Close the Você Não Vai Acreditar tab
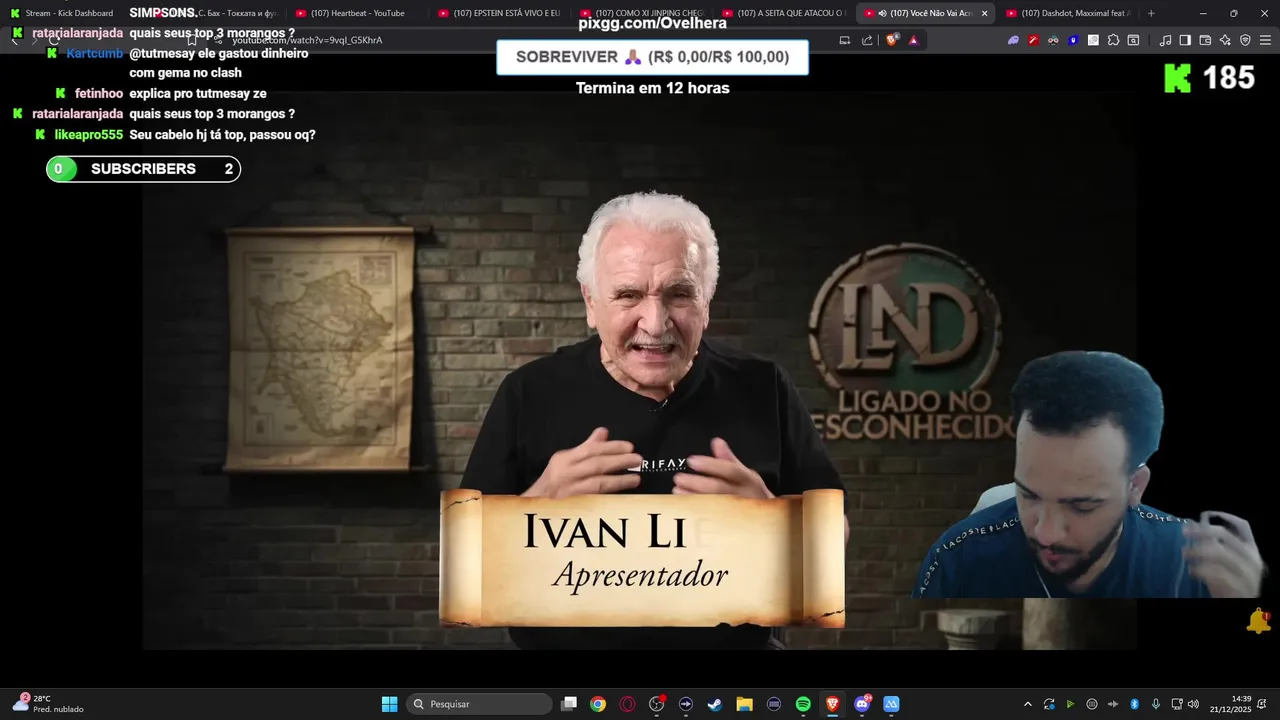 (984, 13)
